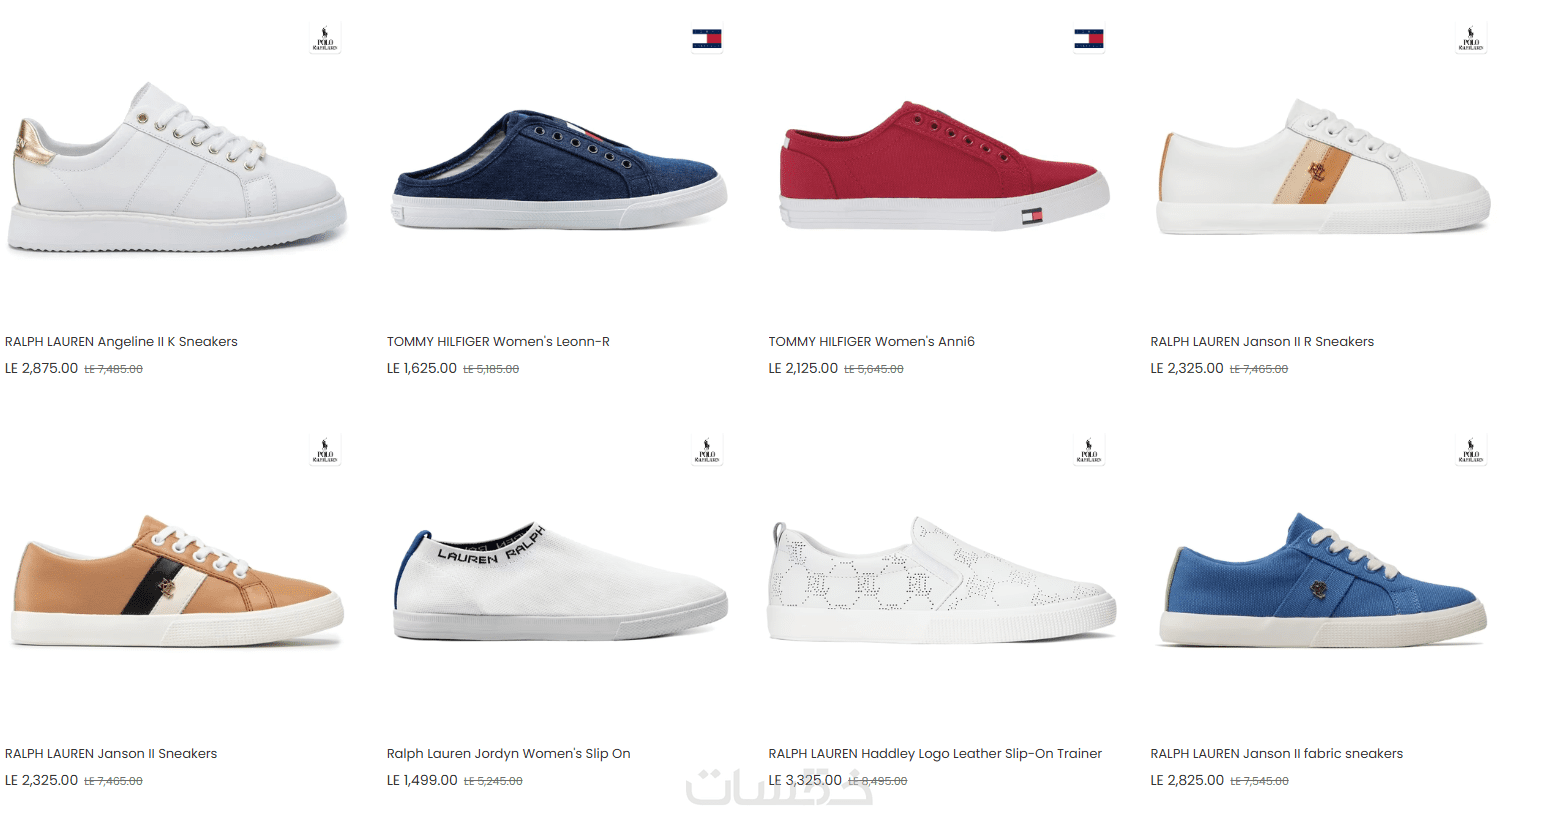Click Polo logo above tan Janson II sneakers
This screenshot has height=822, width=1560.
[x=325, y=451]
